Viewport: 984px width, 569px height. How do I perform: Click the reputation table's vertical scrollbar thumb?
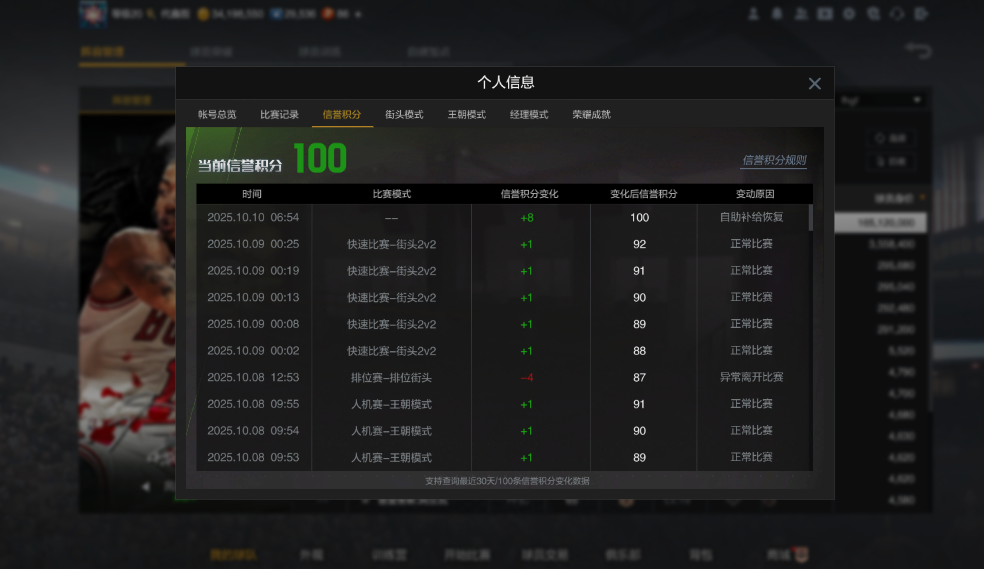(x=810, y=217)
